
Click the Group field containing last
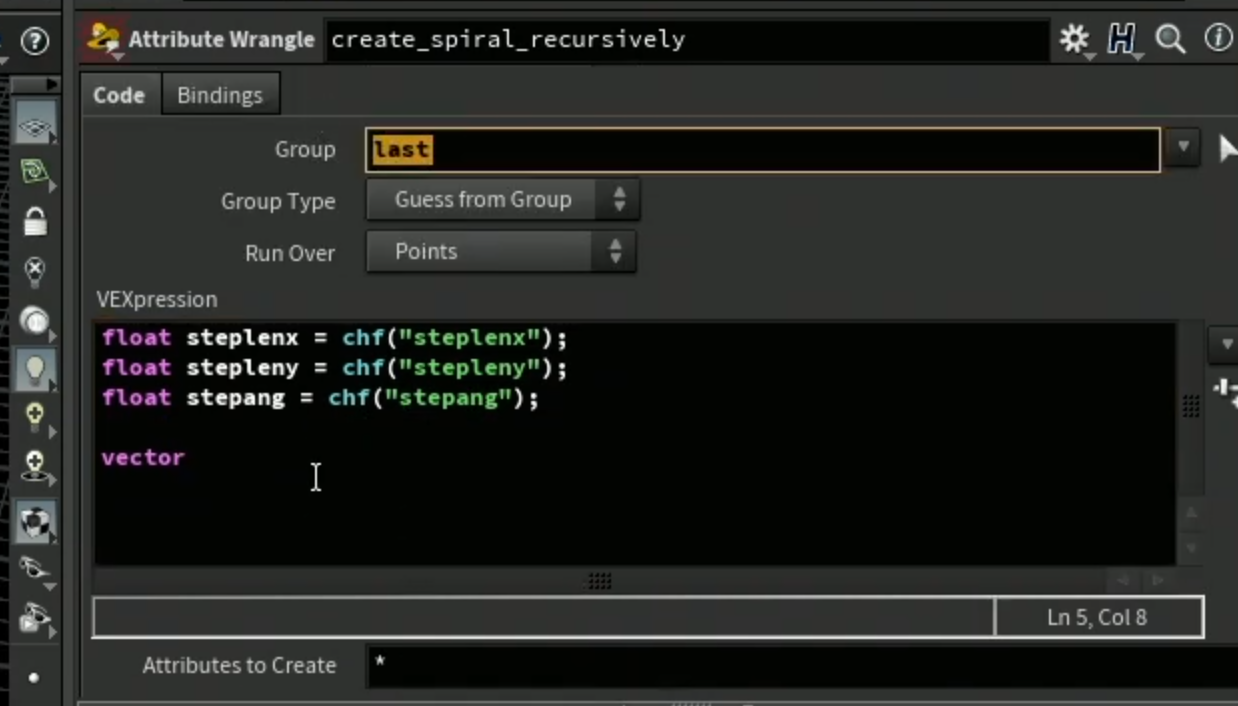point(763,149)
